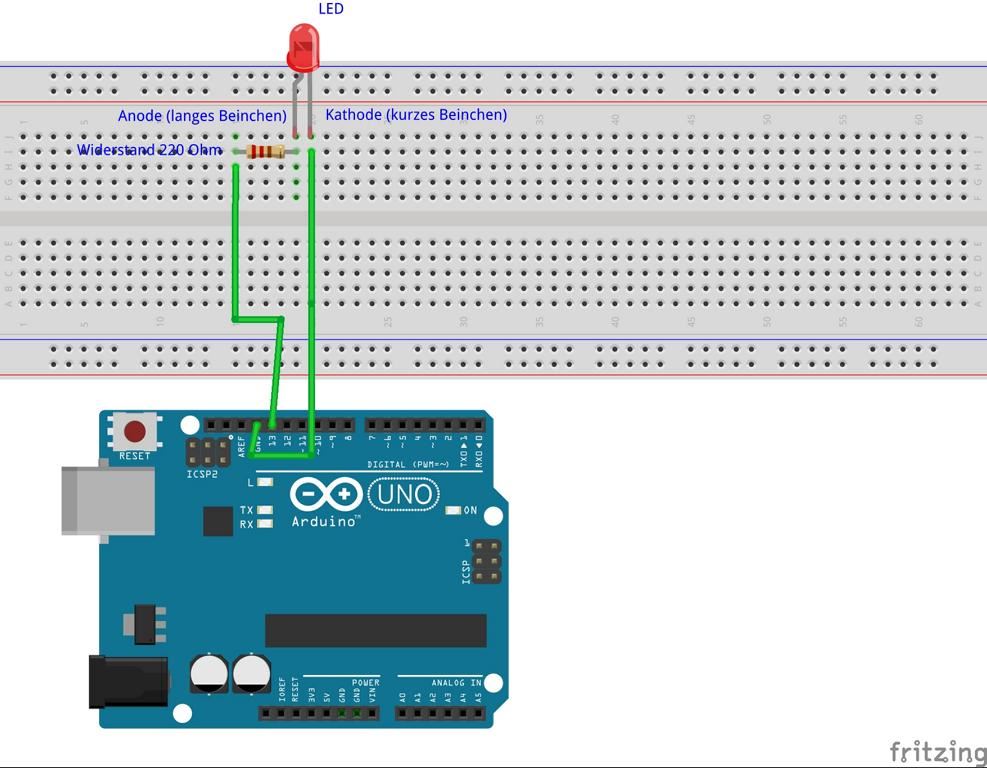Select the 'Kathode (kurzes Beinchen)' label

[416, 115]
